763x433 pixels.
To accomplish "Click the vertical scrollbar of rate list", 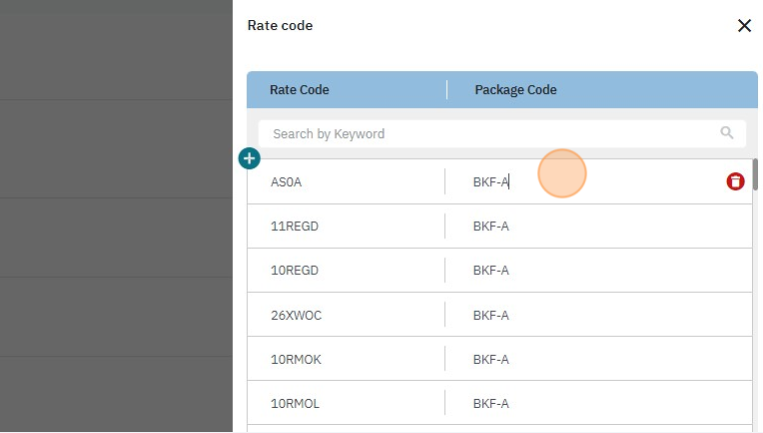I will [x=755, y=175].
